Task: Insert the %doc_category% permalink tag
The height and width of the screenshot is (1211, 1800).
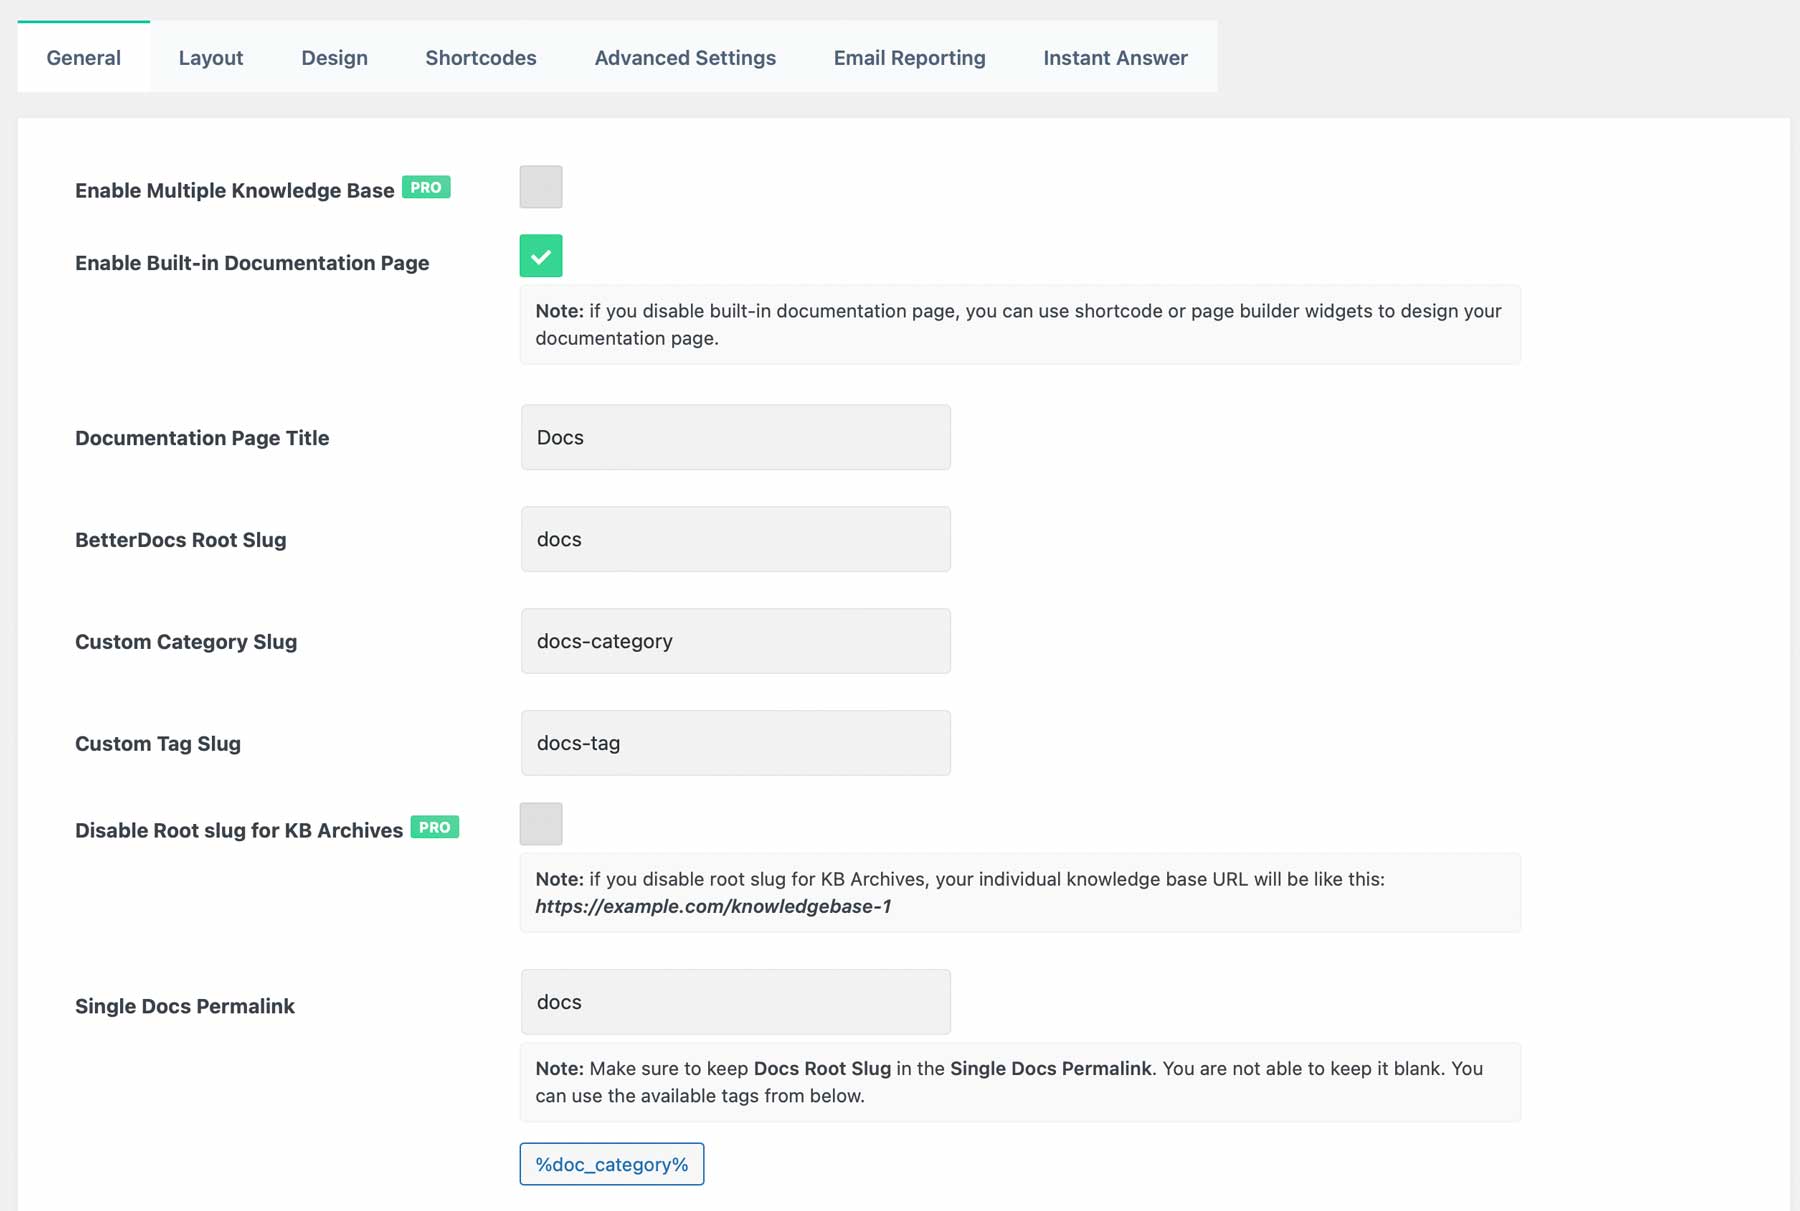Action: (611, 1164)
